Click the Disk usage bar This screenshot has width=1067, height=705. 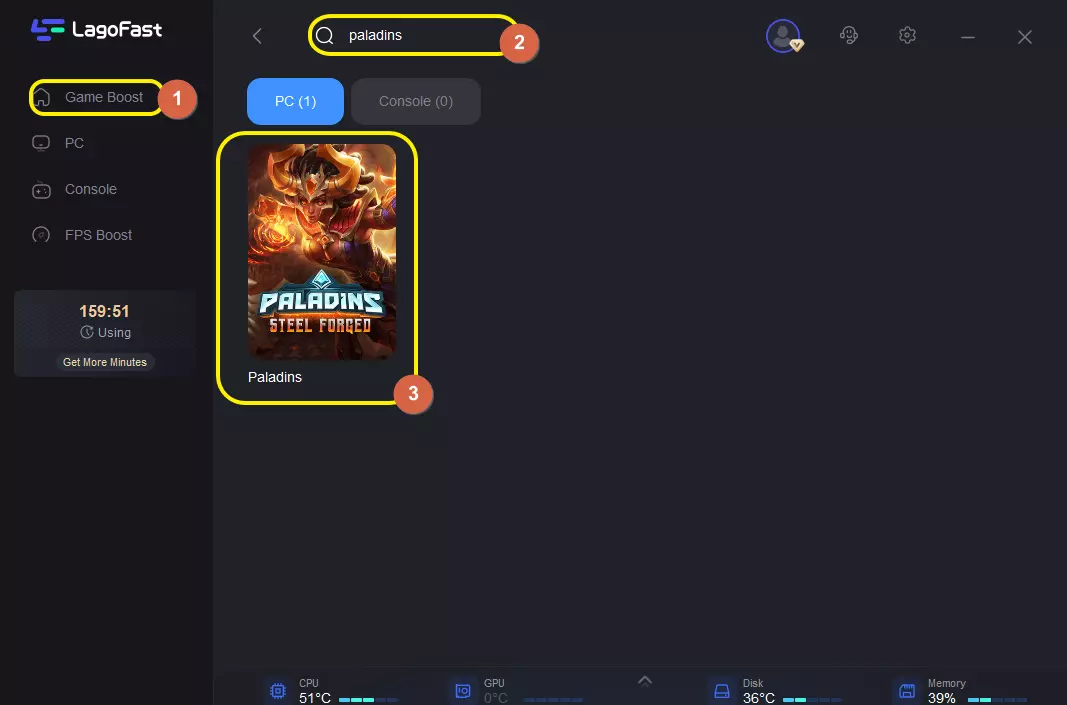[x=812, y=700]
